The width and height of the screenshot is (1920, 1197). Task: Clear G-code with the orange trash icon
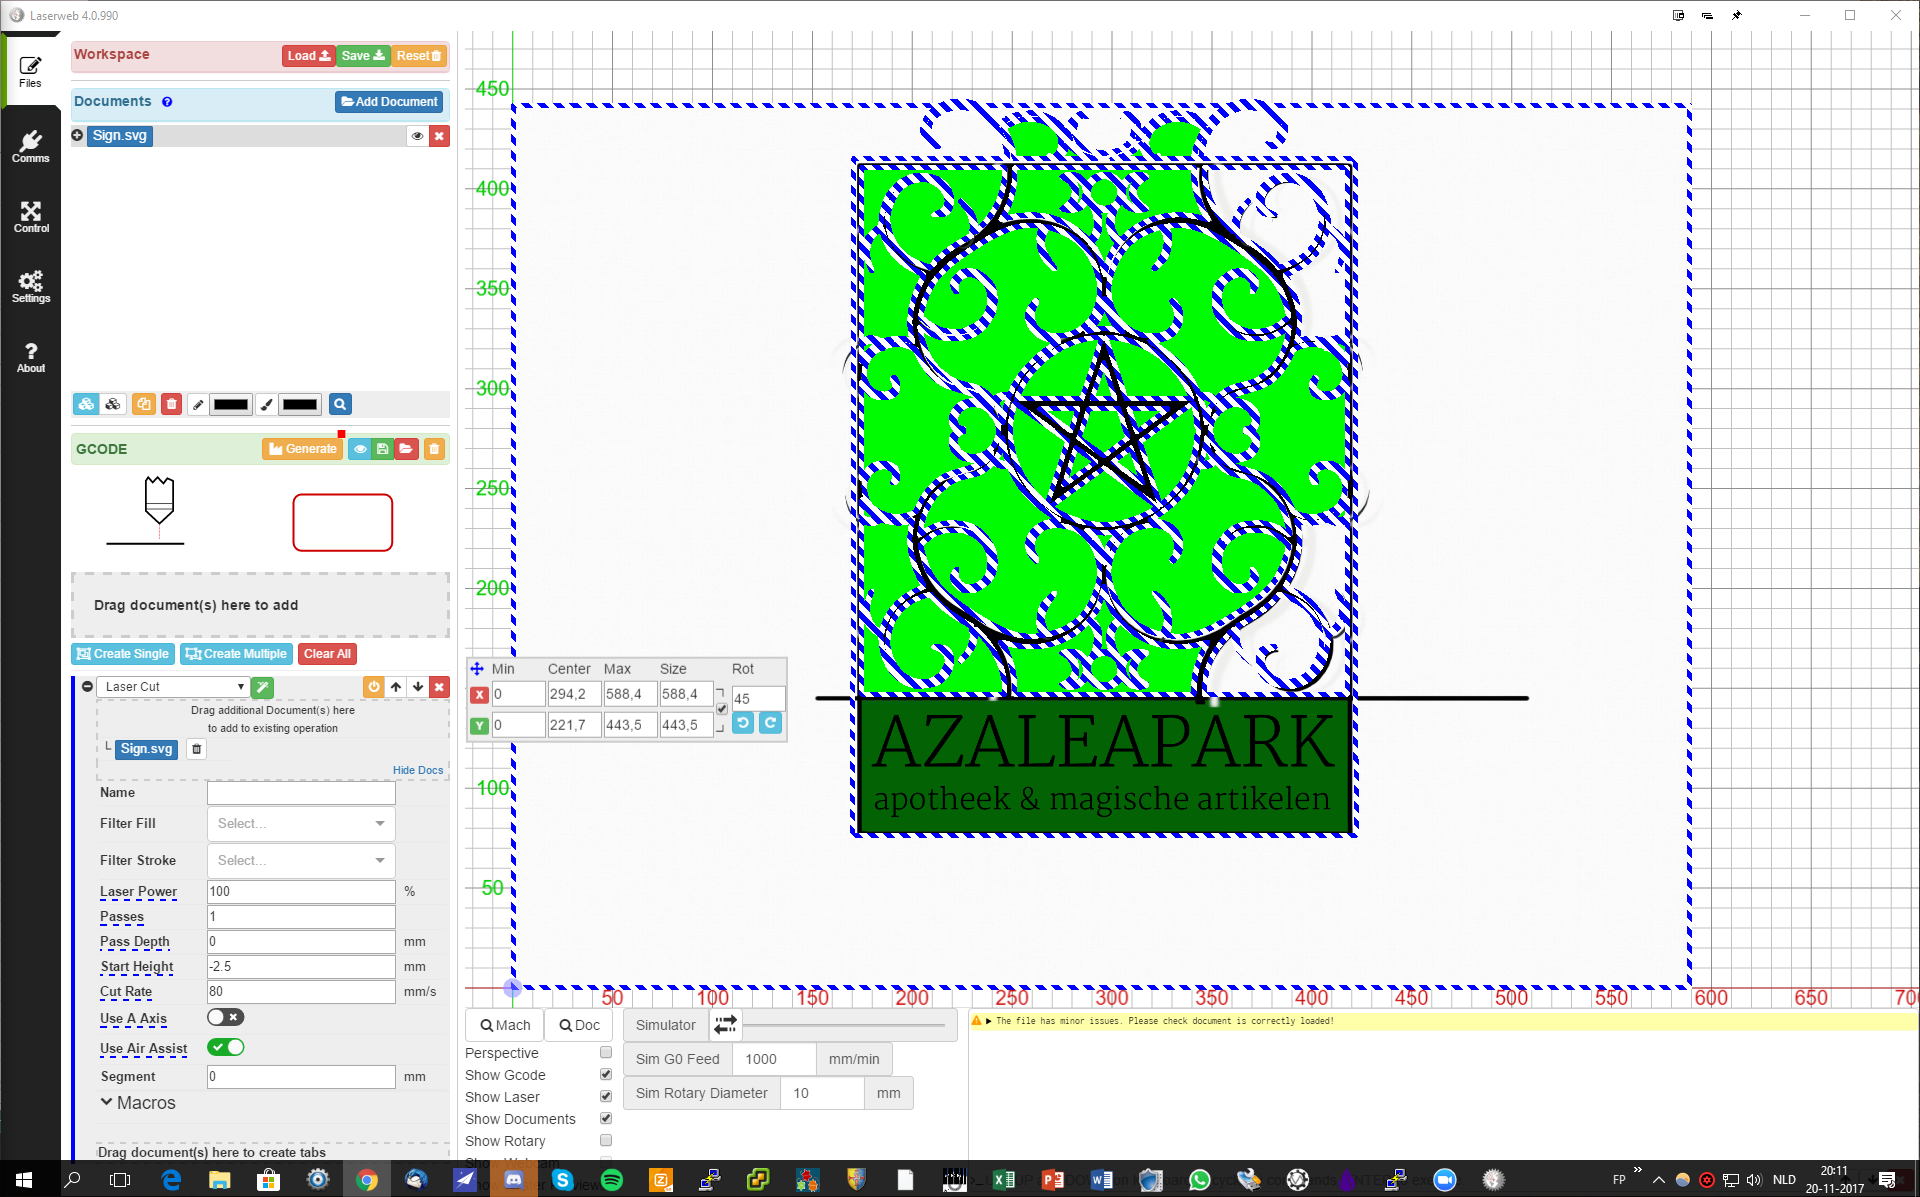434,449
